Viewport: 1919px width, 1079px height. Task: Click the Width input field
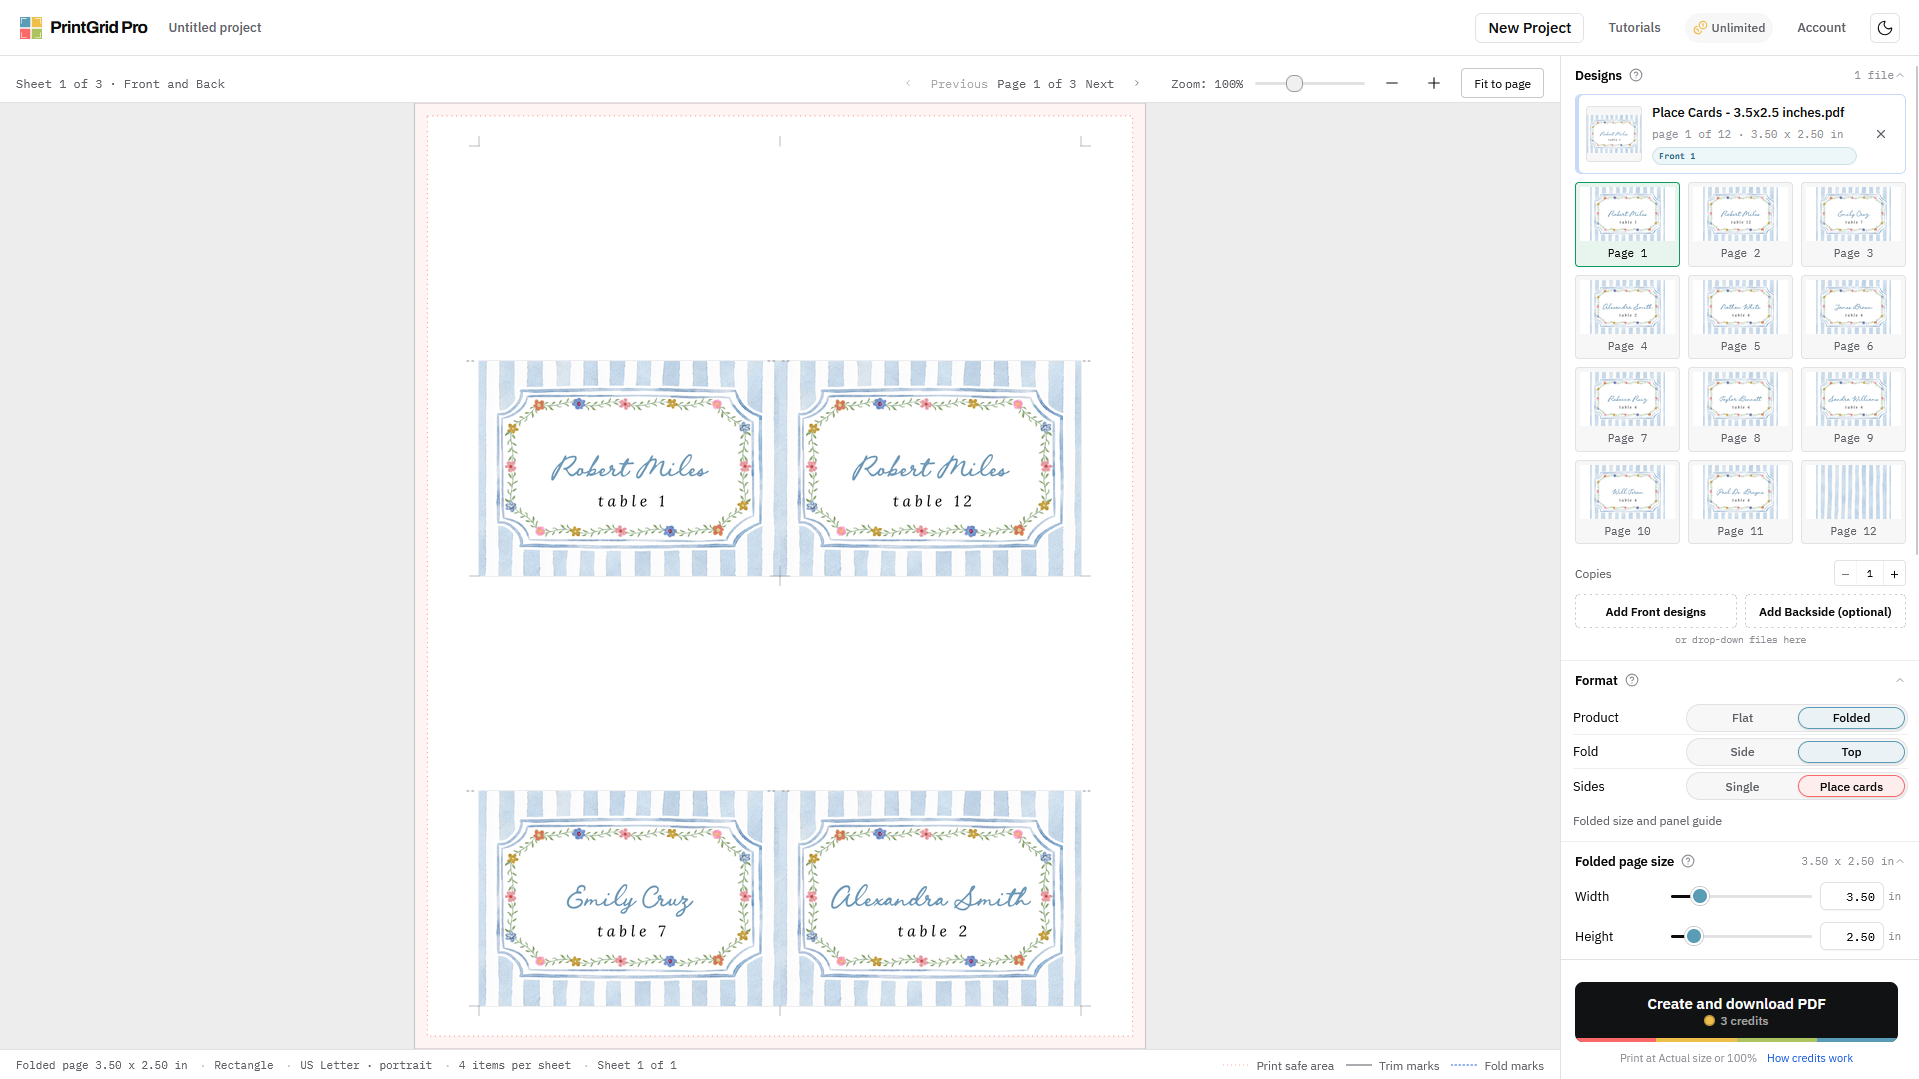click(x=1851, y=897)
